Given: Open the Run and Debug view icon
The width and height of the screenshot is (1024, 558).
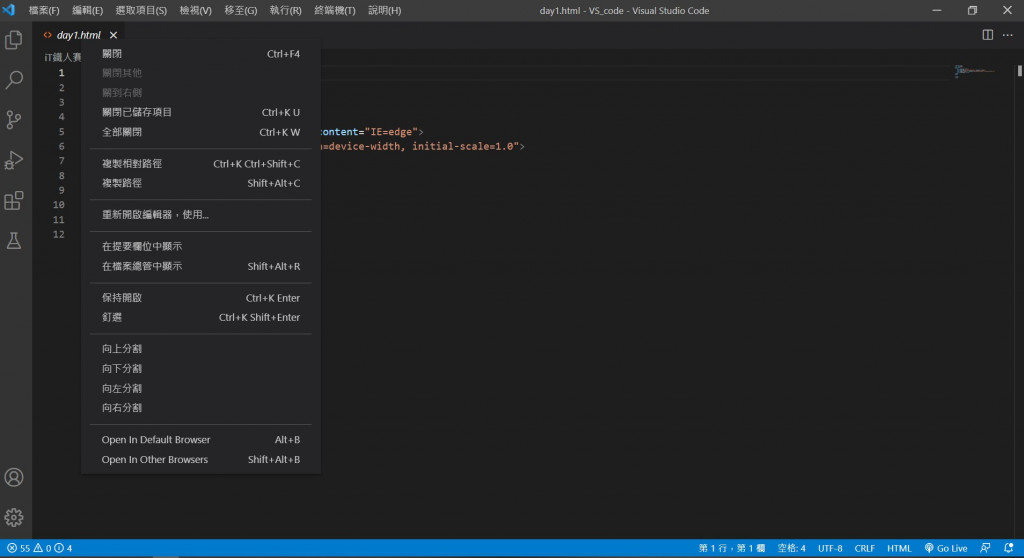Looking at the screenshot, I should point(14,160).
